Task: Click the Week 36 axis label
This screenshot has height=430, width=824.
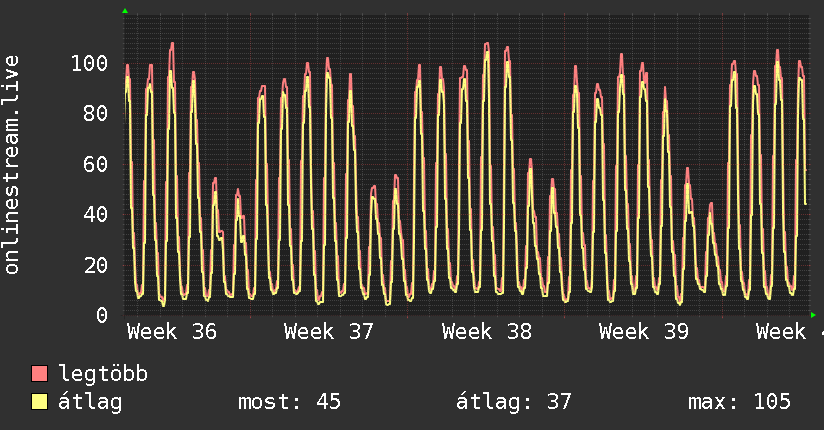Action: (x=172, y=332)
